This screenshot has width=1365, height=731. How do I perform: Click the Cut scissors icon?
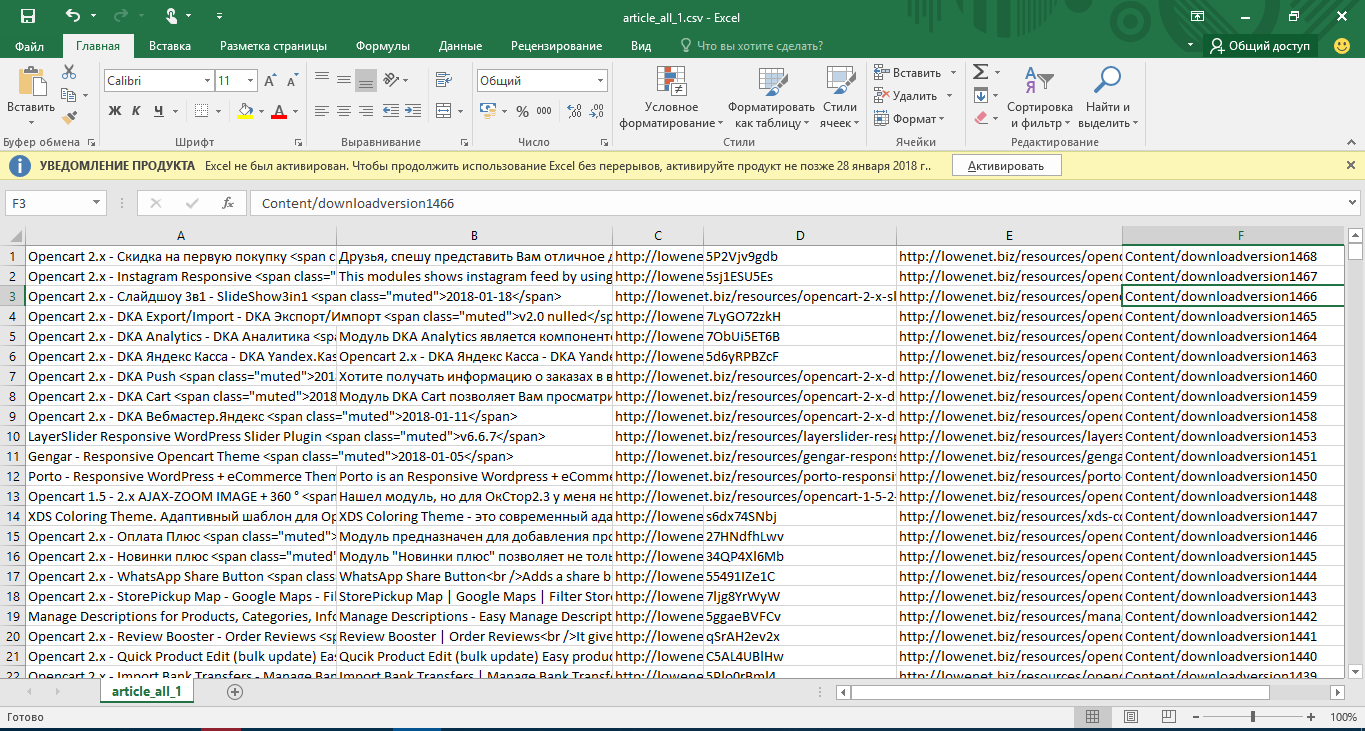tap(69, 72)
